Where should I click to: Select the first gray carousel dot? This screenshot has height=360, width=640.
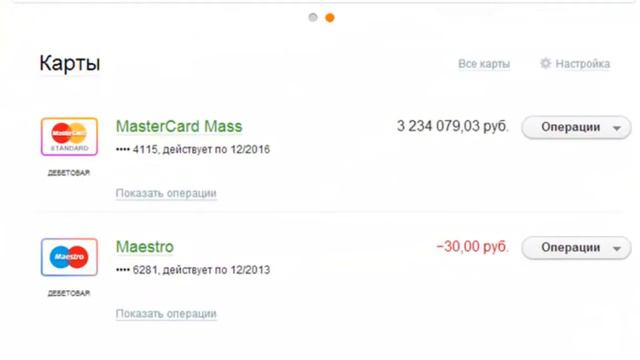tap(313, 18)
